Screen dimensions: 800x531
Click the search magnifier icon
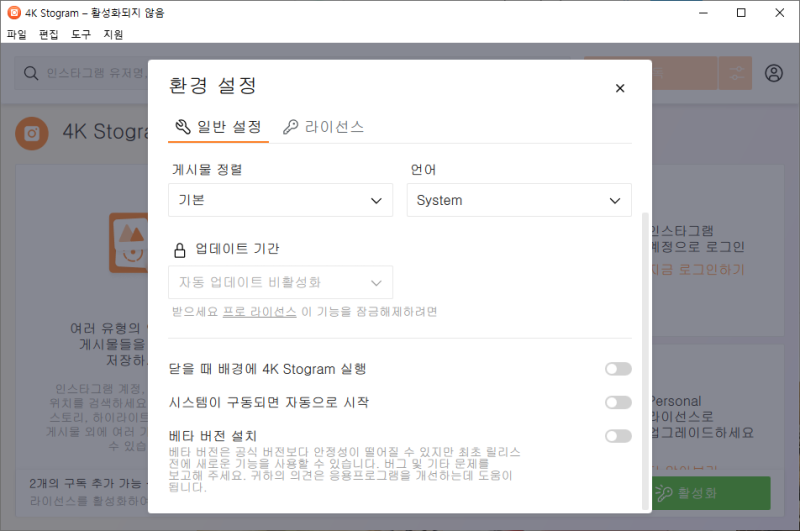31,73
